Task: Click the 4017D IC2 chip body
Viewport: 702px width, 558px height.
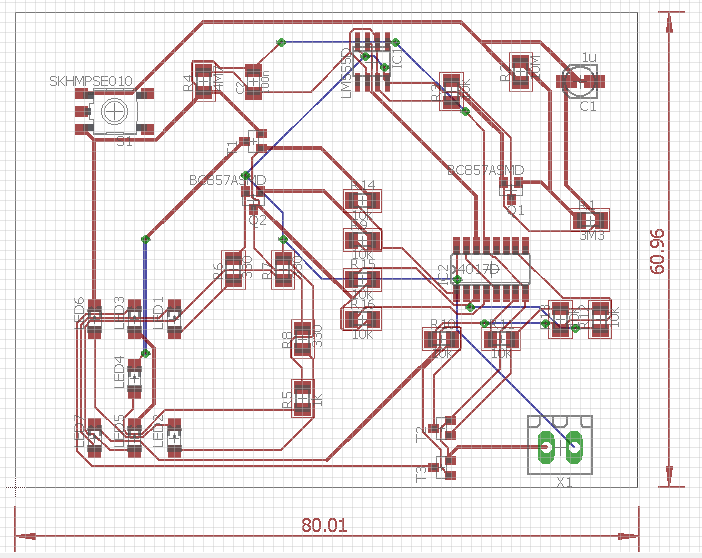Action: click(x=491, y=269)
